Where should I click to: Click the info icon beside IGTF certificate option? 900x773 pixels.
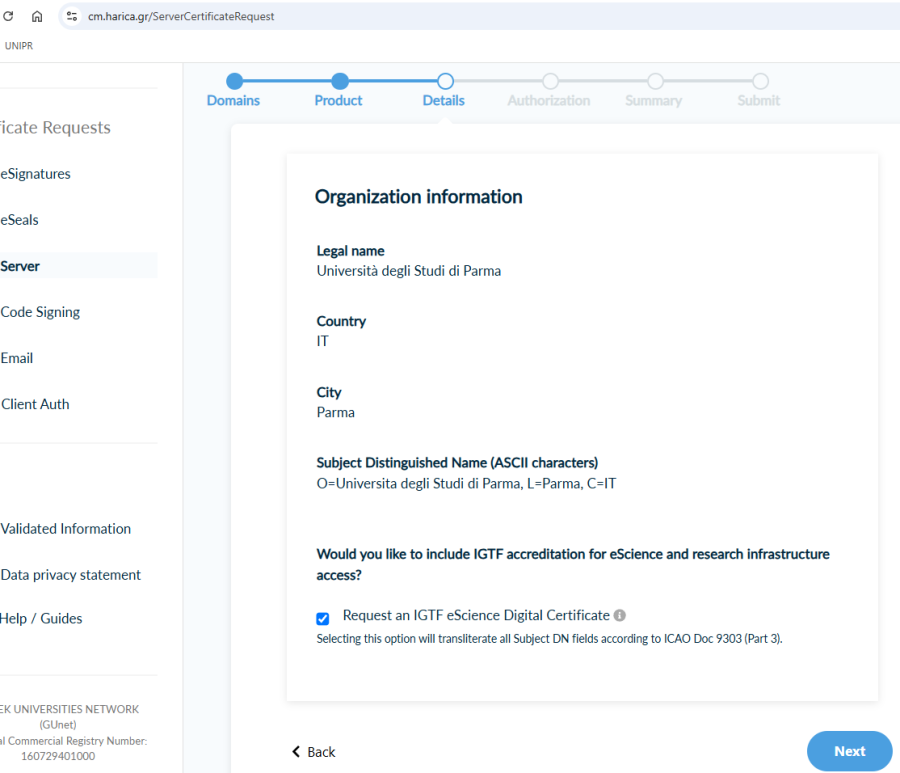(x=620, y=616)
